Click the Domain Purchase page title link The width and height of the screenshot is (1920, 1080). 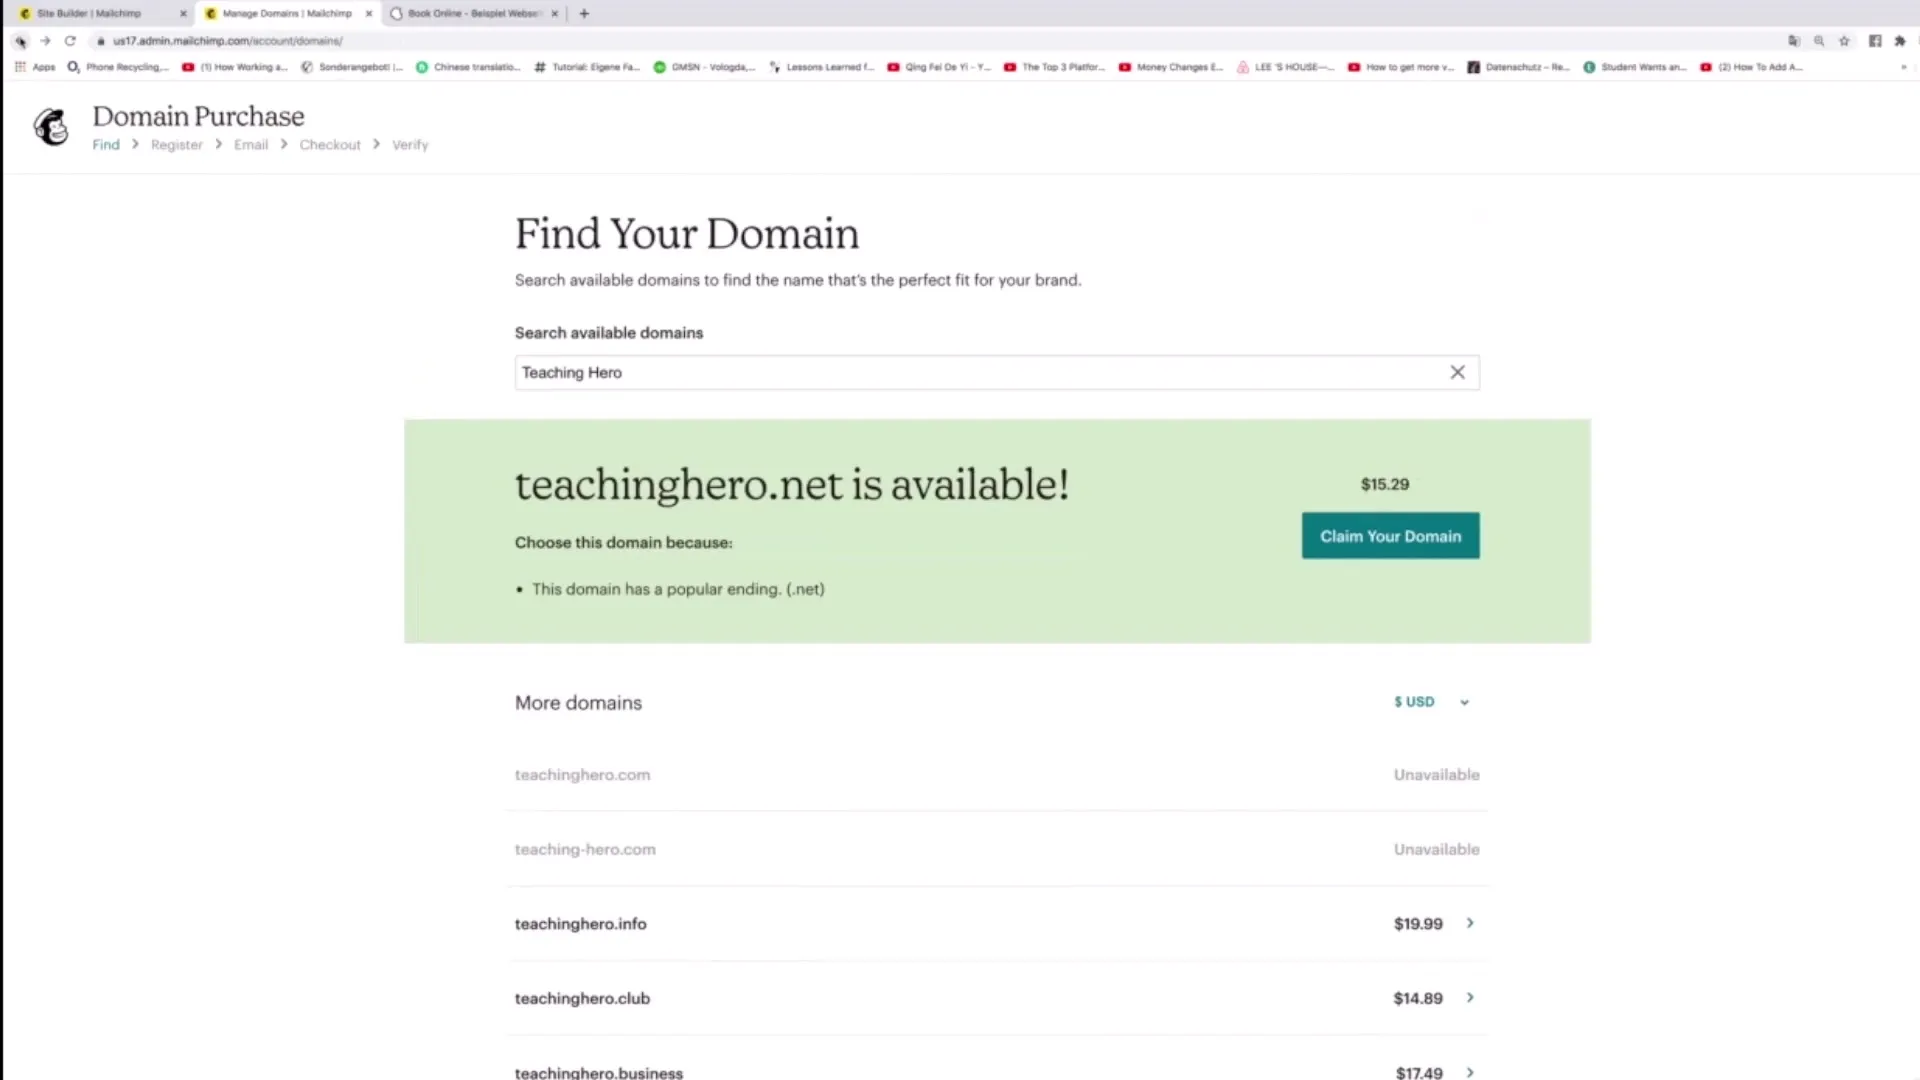198,116
